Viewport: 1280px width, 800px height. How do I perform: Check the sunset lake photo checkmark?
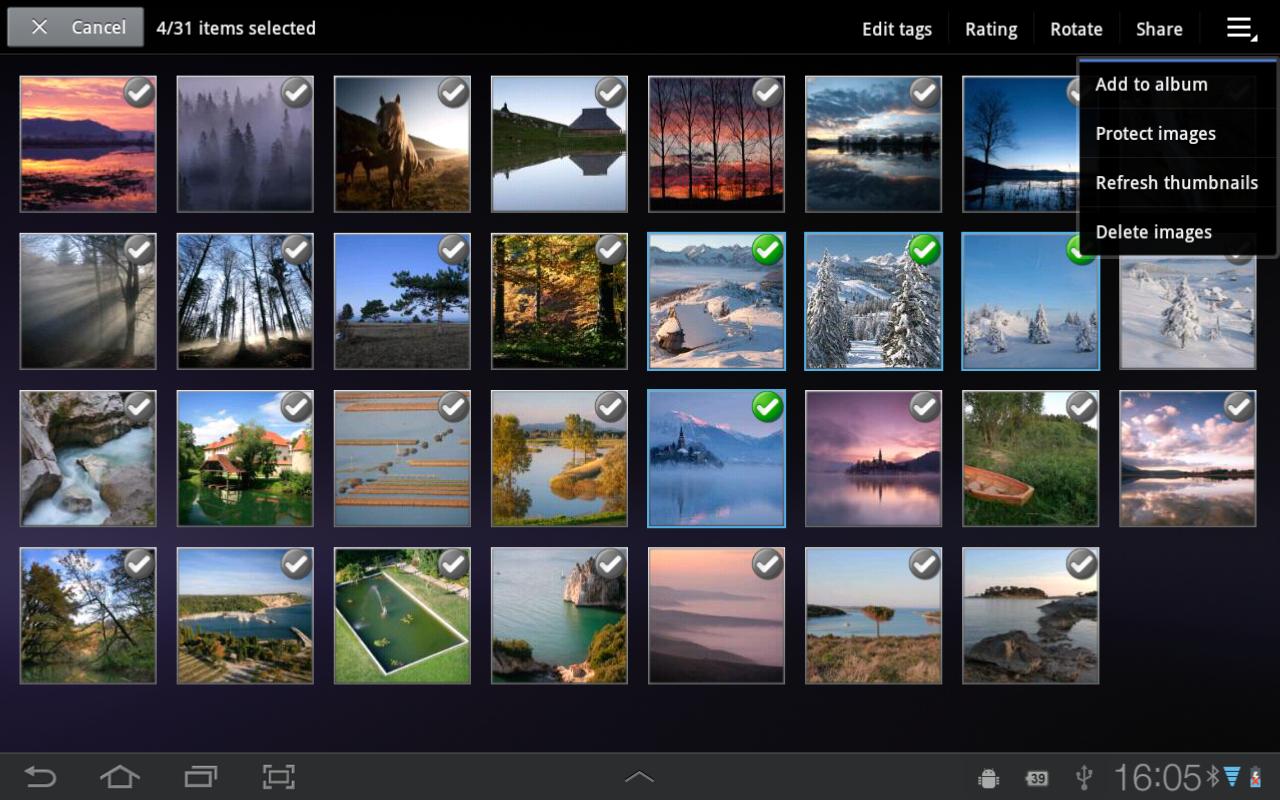point(139,93)
